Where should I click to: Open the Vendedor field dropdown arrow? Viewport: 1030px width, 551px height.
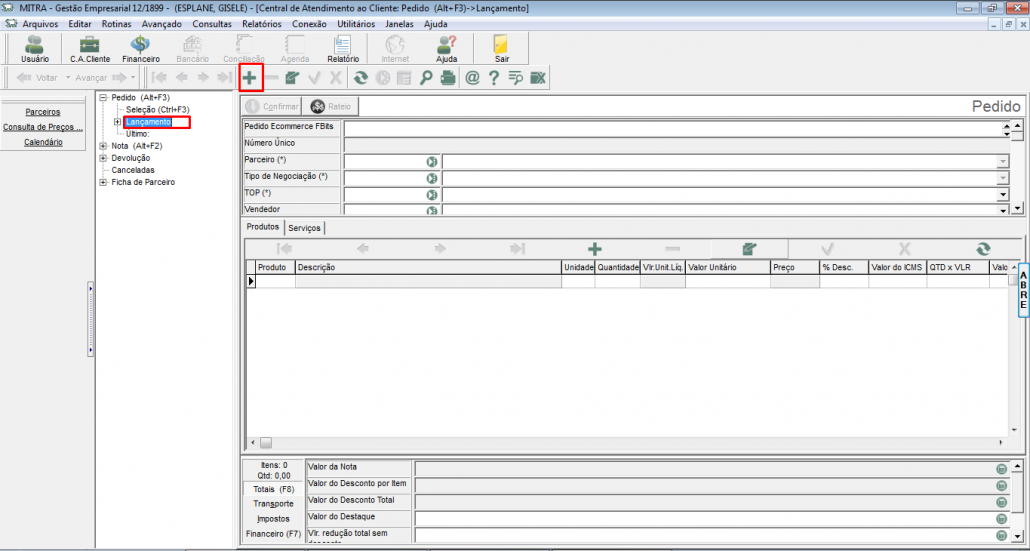pyautogui.click(x=1002, y=210)
